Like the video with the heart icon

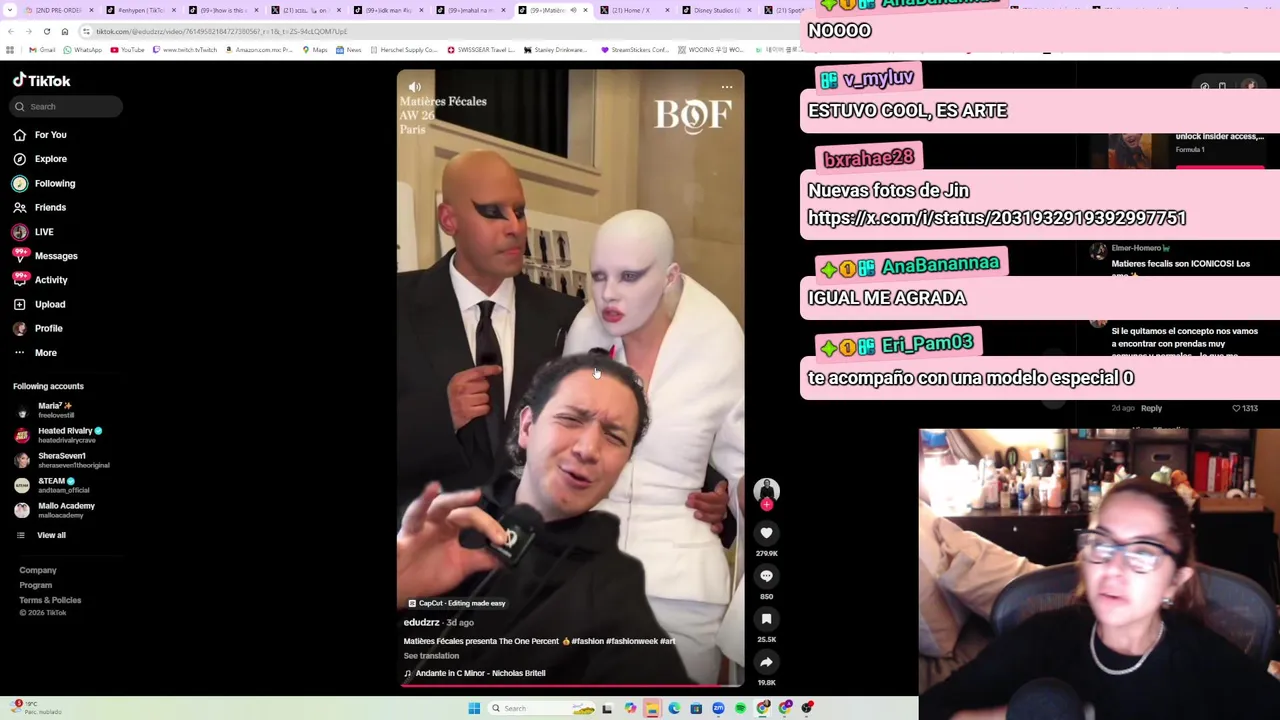coord(766,533)
